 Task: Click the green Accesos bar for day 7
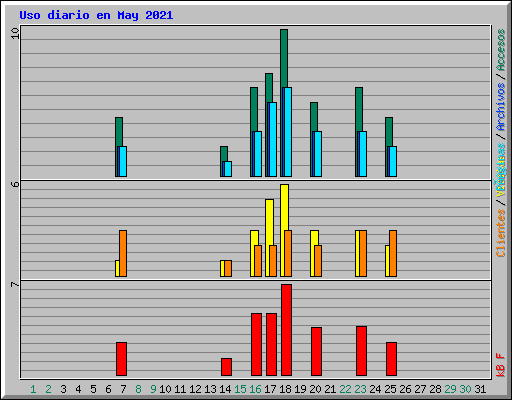coord(119,132)
